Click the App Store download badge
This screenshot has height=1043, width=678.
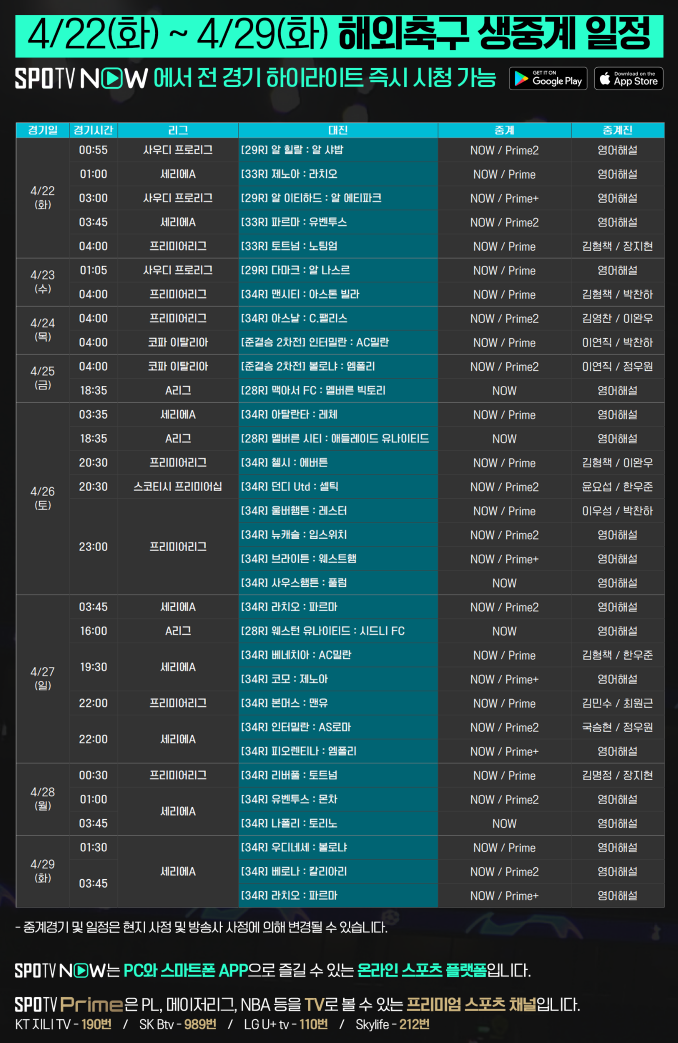coord(628,79)
